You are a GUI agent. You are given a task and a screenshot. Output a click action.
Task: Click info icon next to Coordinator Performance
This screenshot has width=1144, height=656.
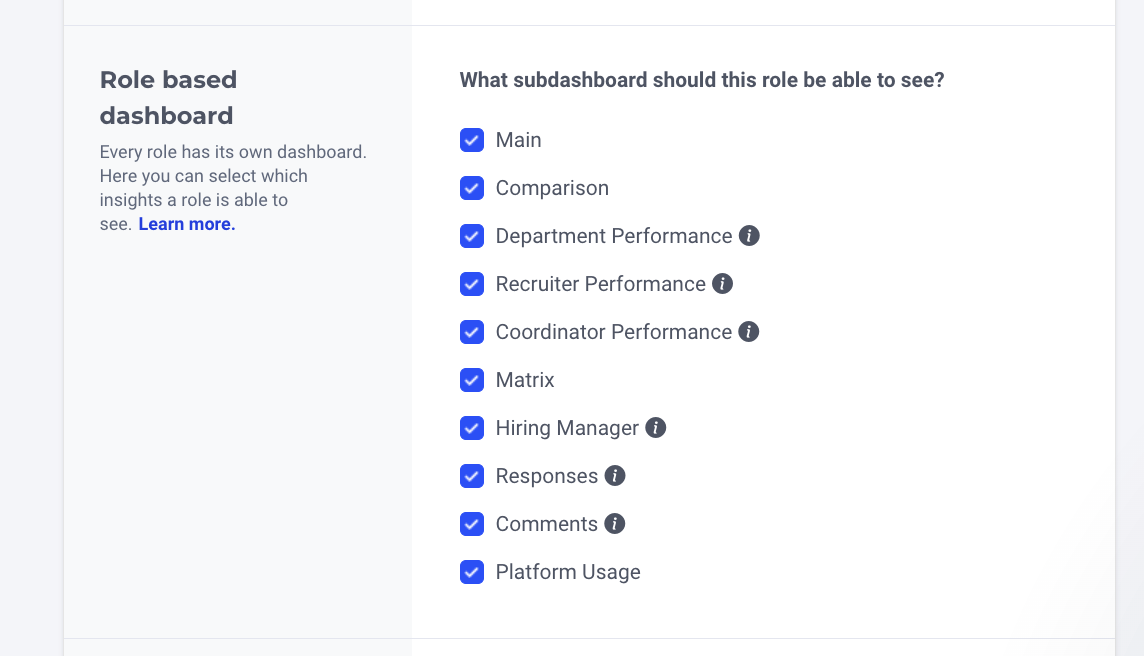pos(749,332)
